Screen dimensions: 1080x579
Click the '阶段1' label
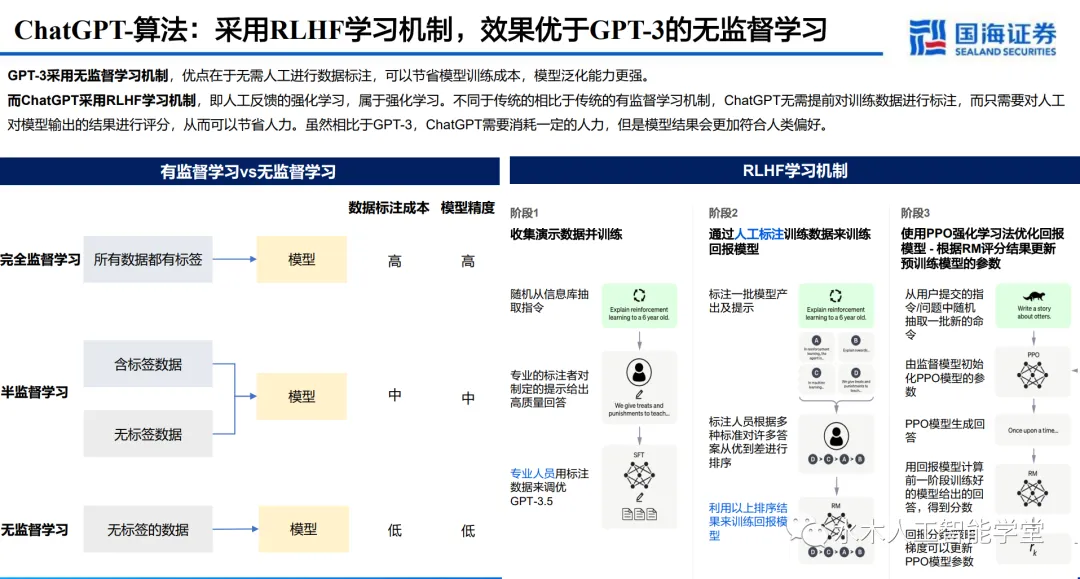point(524,213)
